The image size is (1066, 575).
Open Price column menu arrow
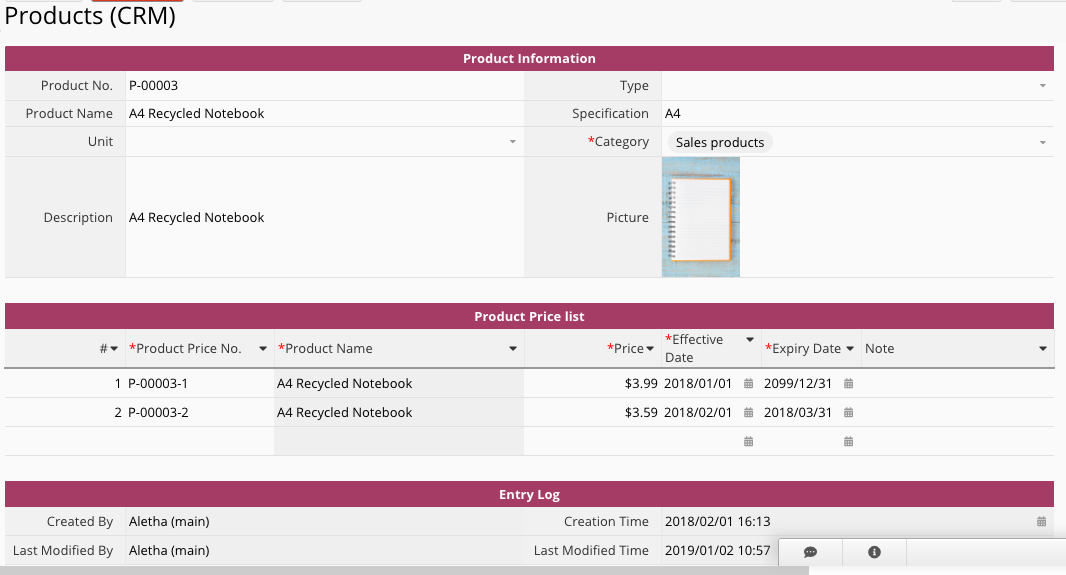click(650, 349)
